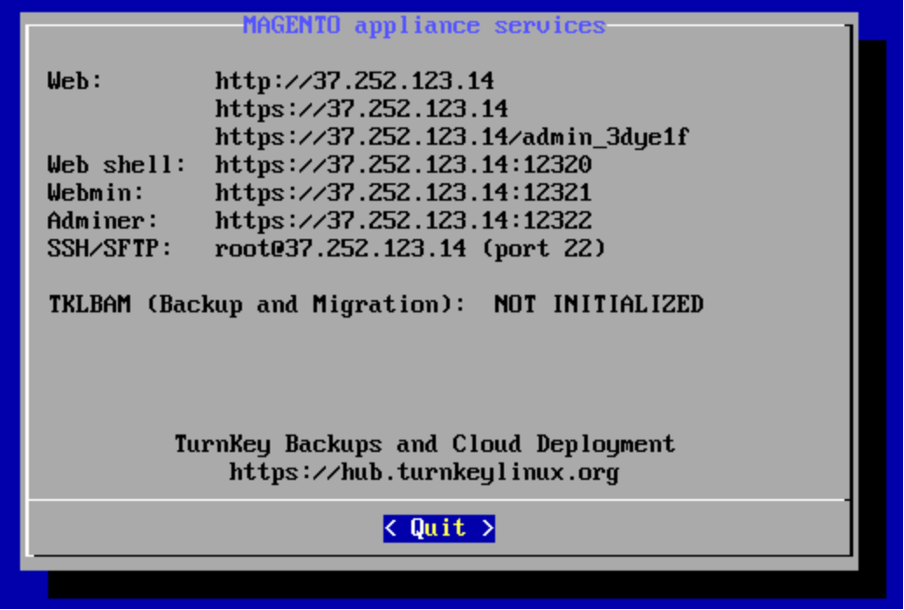Click the Web shell URL ending 12320
The image size is (904, 610).
[404, 165]
